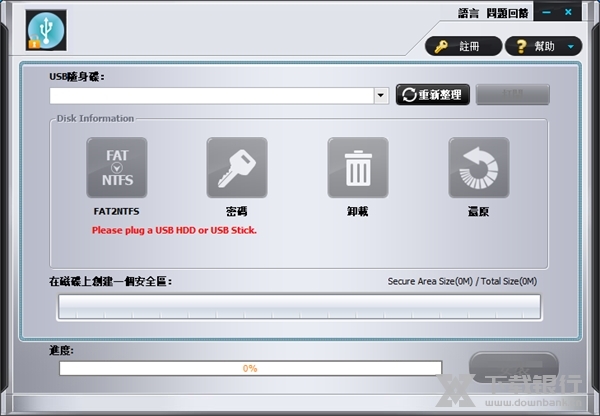Click the disabled install button at bottom right
Screen dimensions: 600x416
(x=514, y=367)
